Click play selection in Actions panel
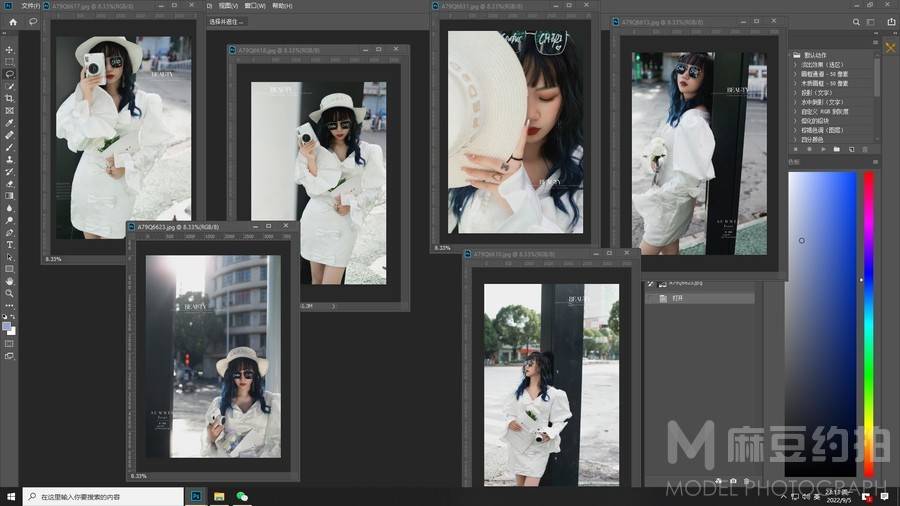Screen dimensions: 900x506 pos(824,149)
